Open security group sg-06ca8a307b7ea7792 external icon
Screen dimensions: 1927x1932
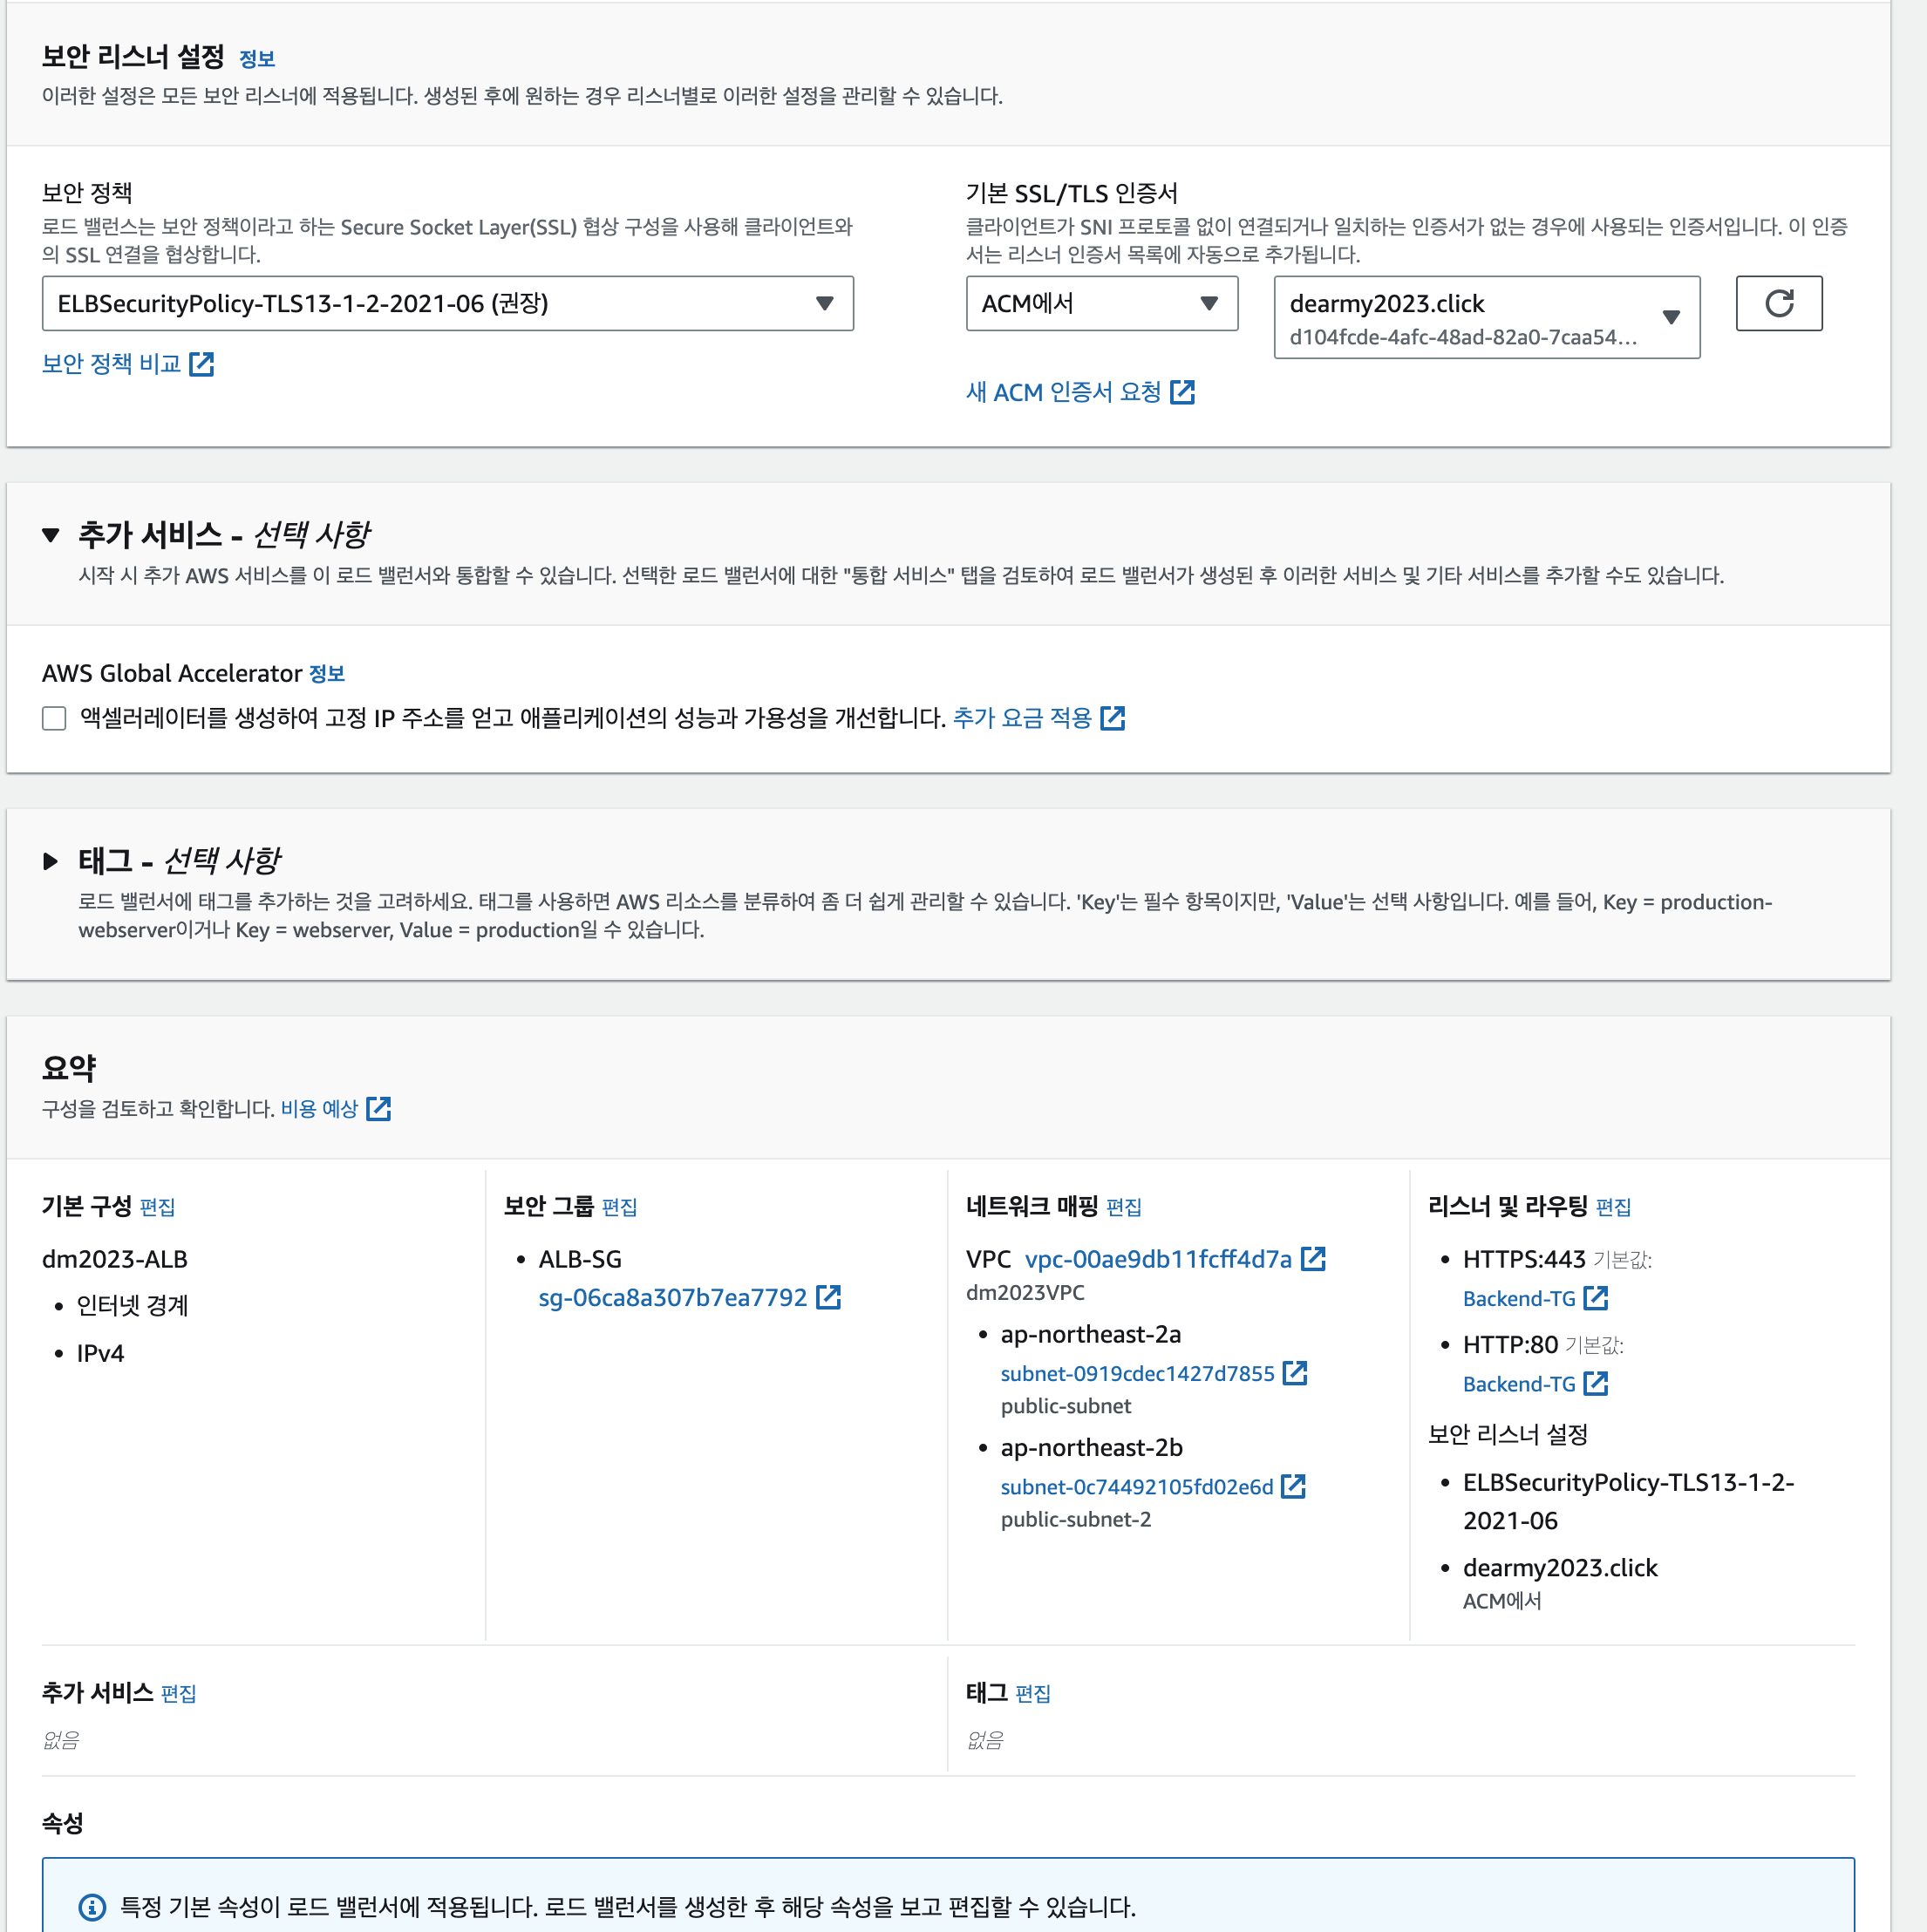click(x=828, y=1297)
